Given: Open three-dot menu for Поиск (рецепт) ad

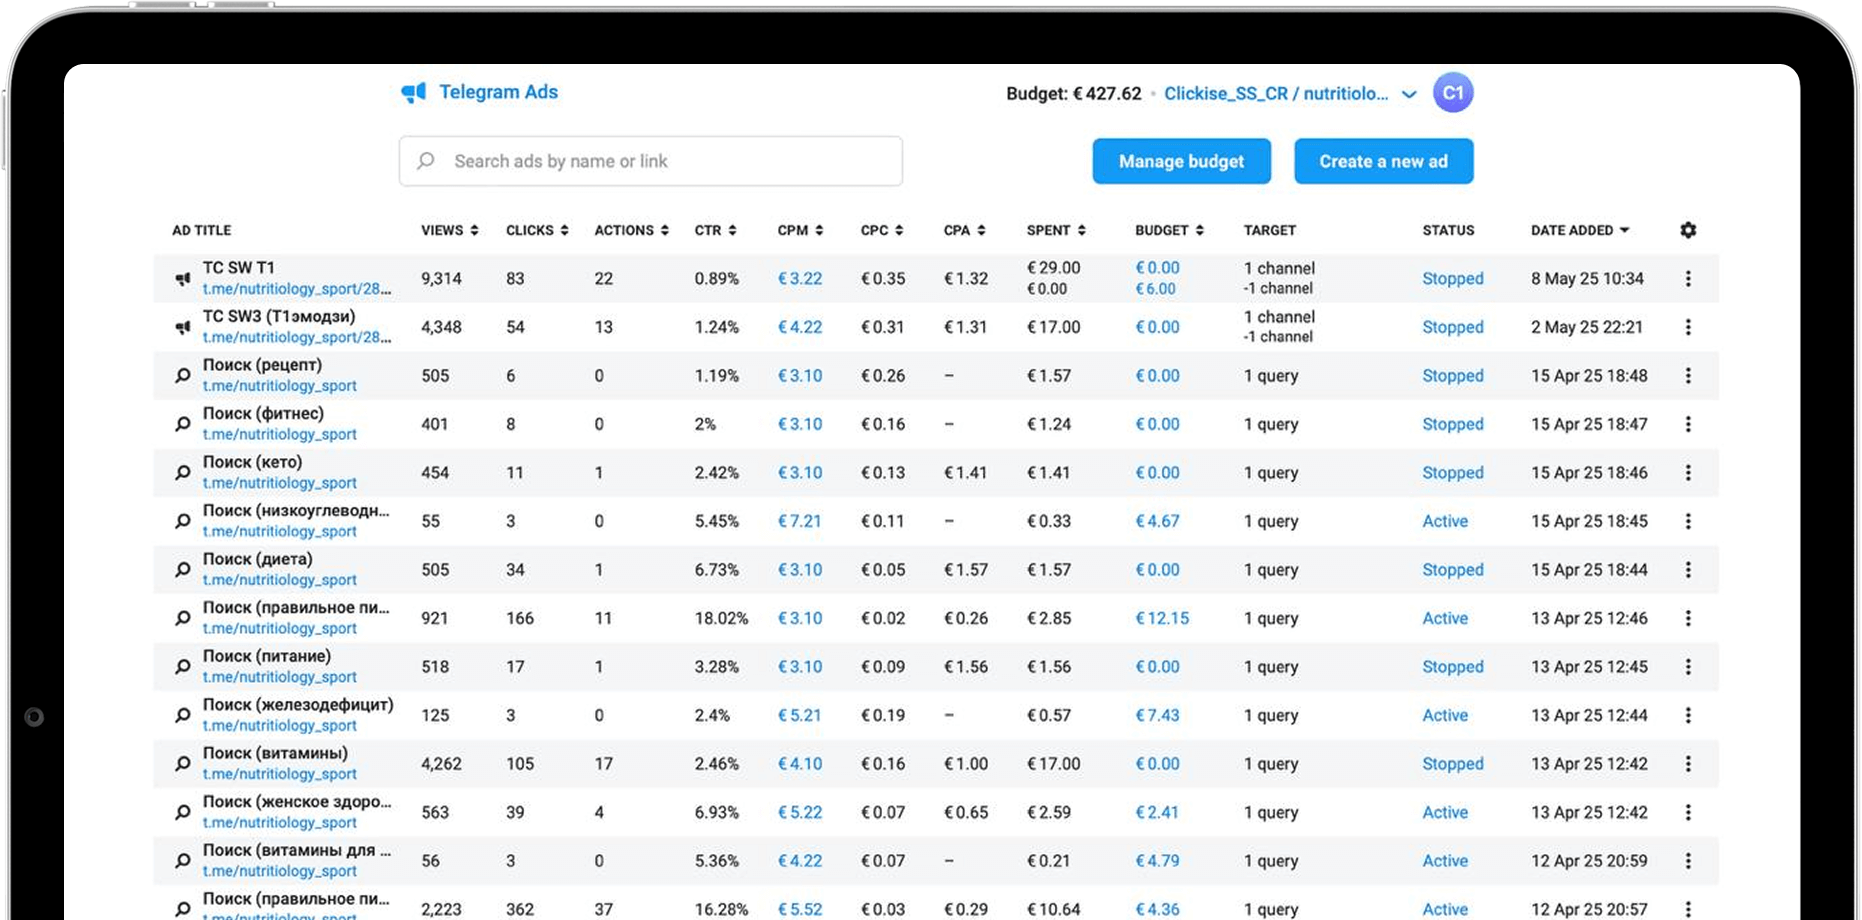Looking at the screenshot, I should click(x=1688, y=376).
